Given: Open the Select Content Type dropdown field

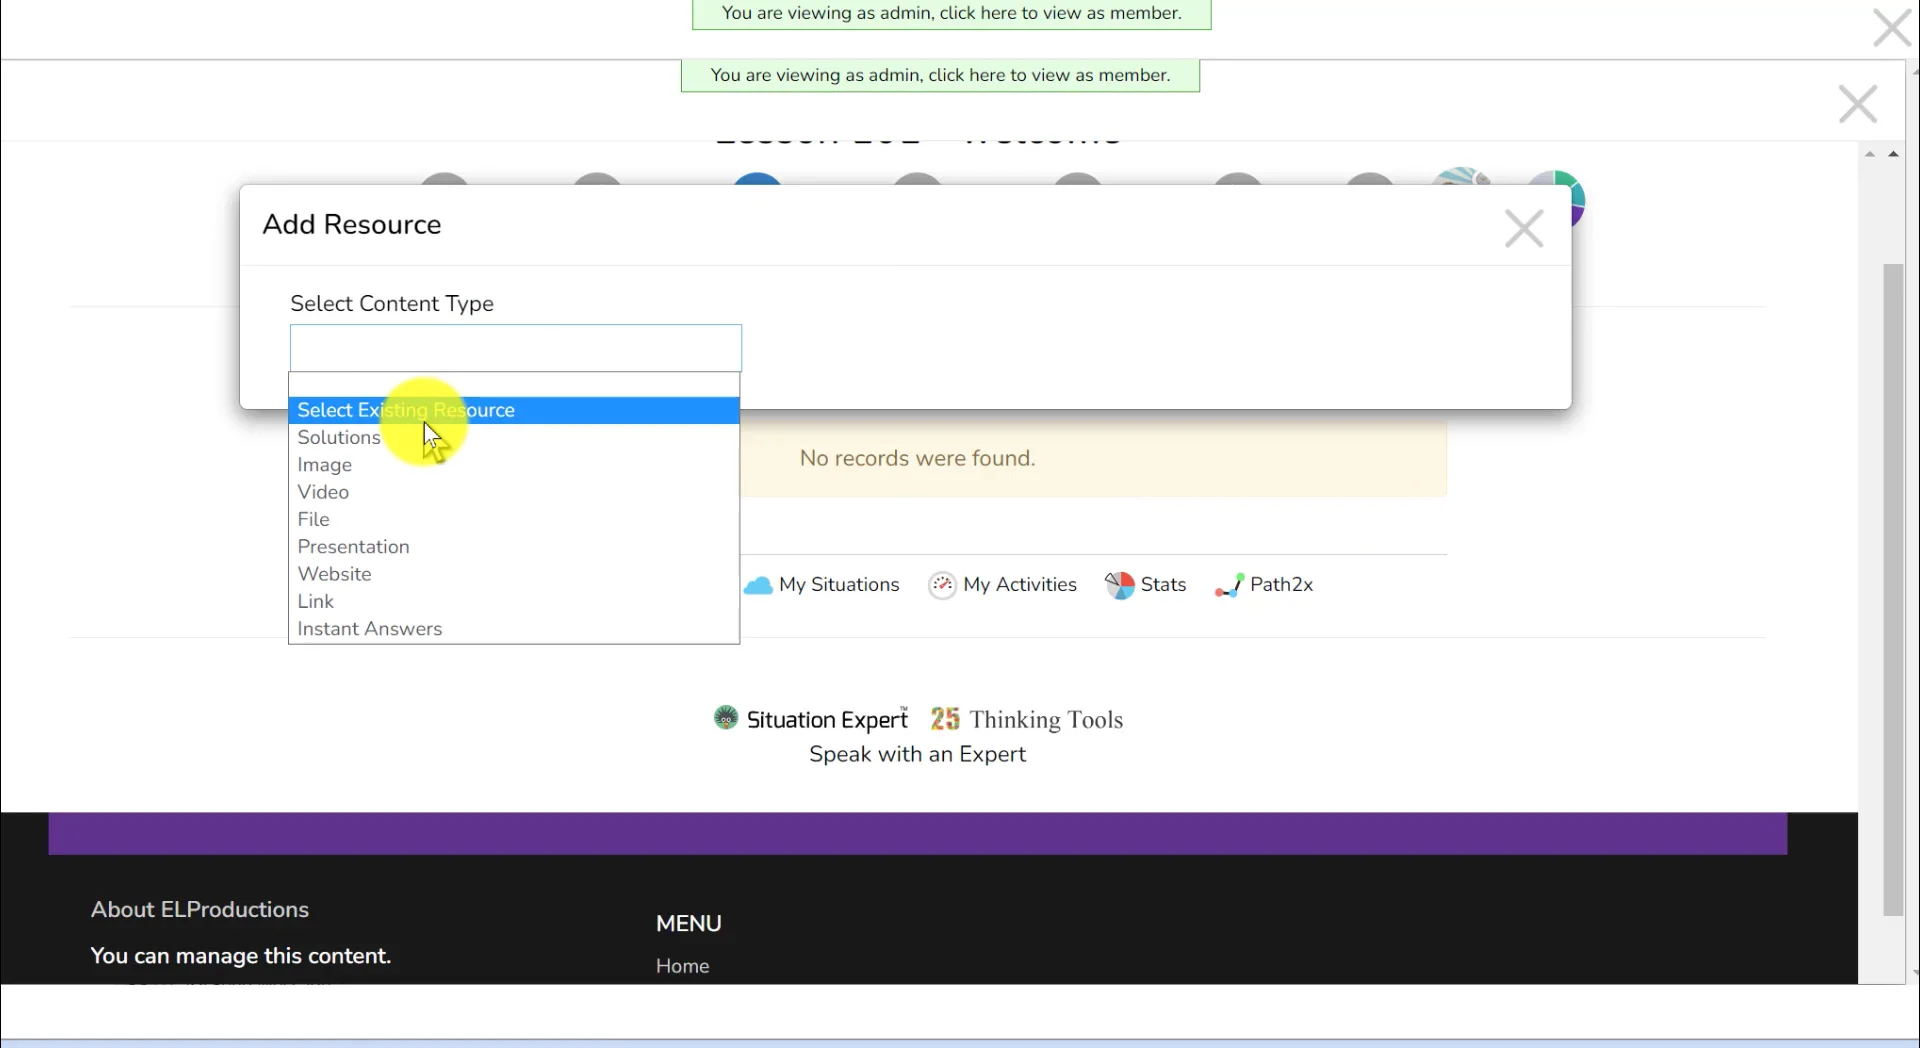Looking at the screenshot, I should [514, 347].
